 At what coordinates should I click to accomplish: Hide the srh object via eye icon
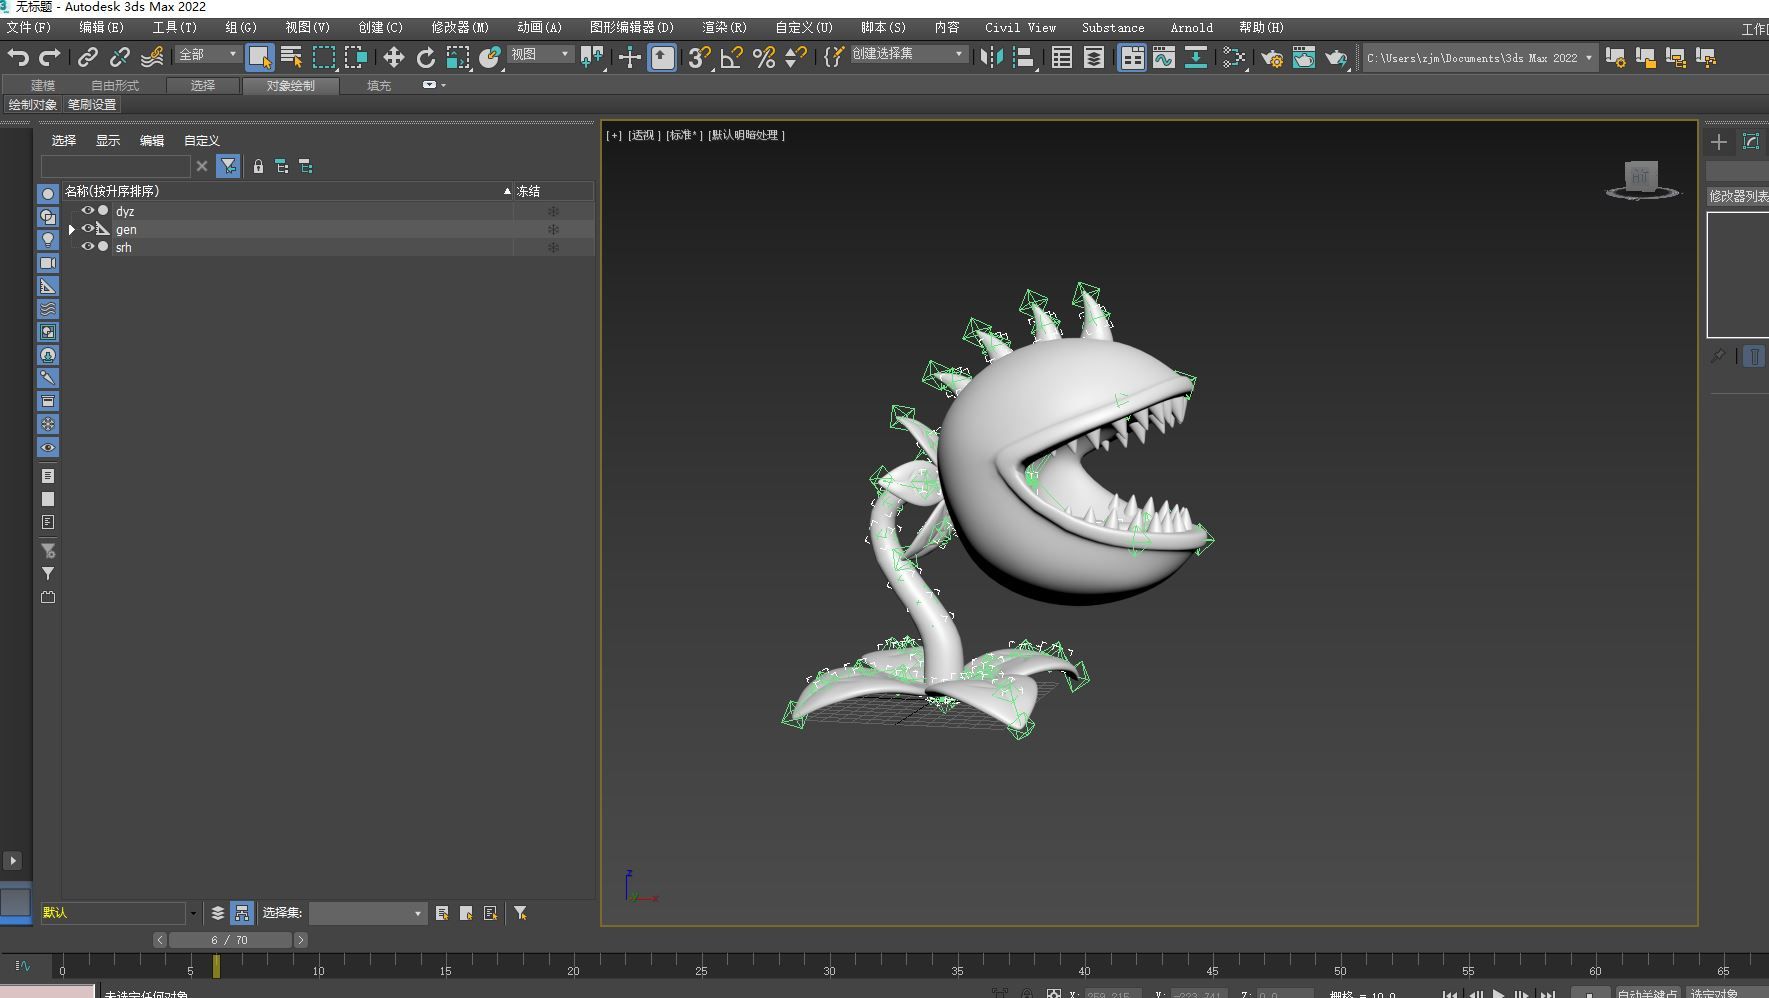[x=87, y=247]
